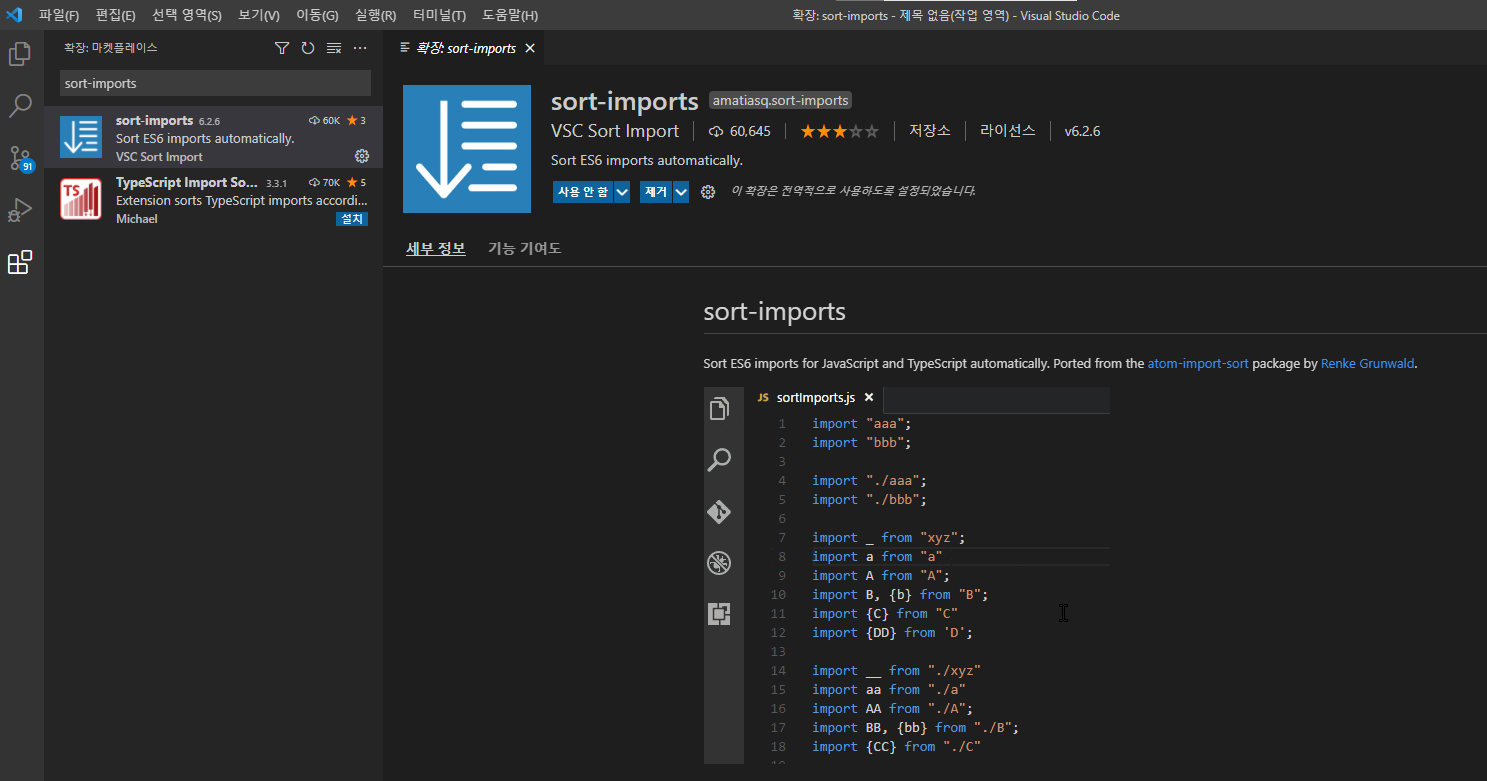The image size is (1487, 781).
Task: Open the Run and Debug view
Action: (x=20, y=209)
